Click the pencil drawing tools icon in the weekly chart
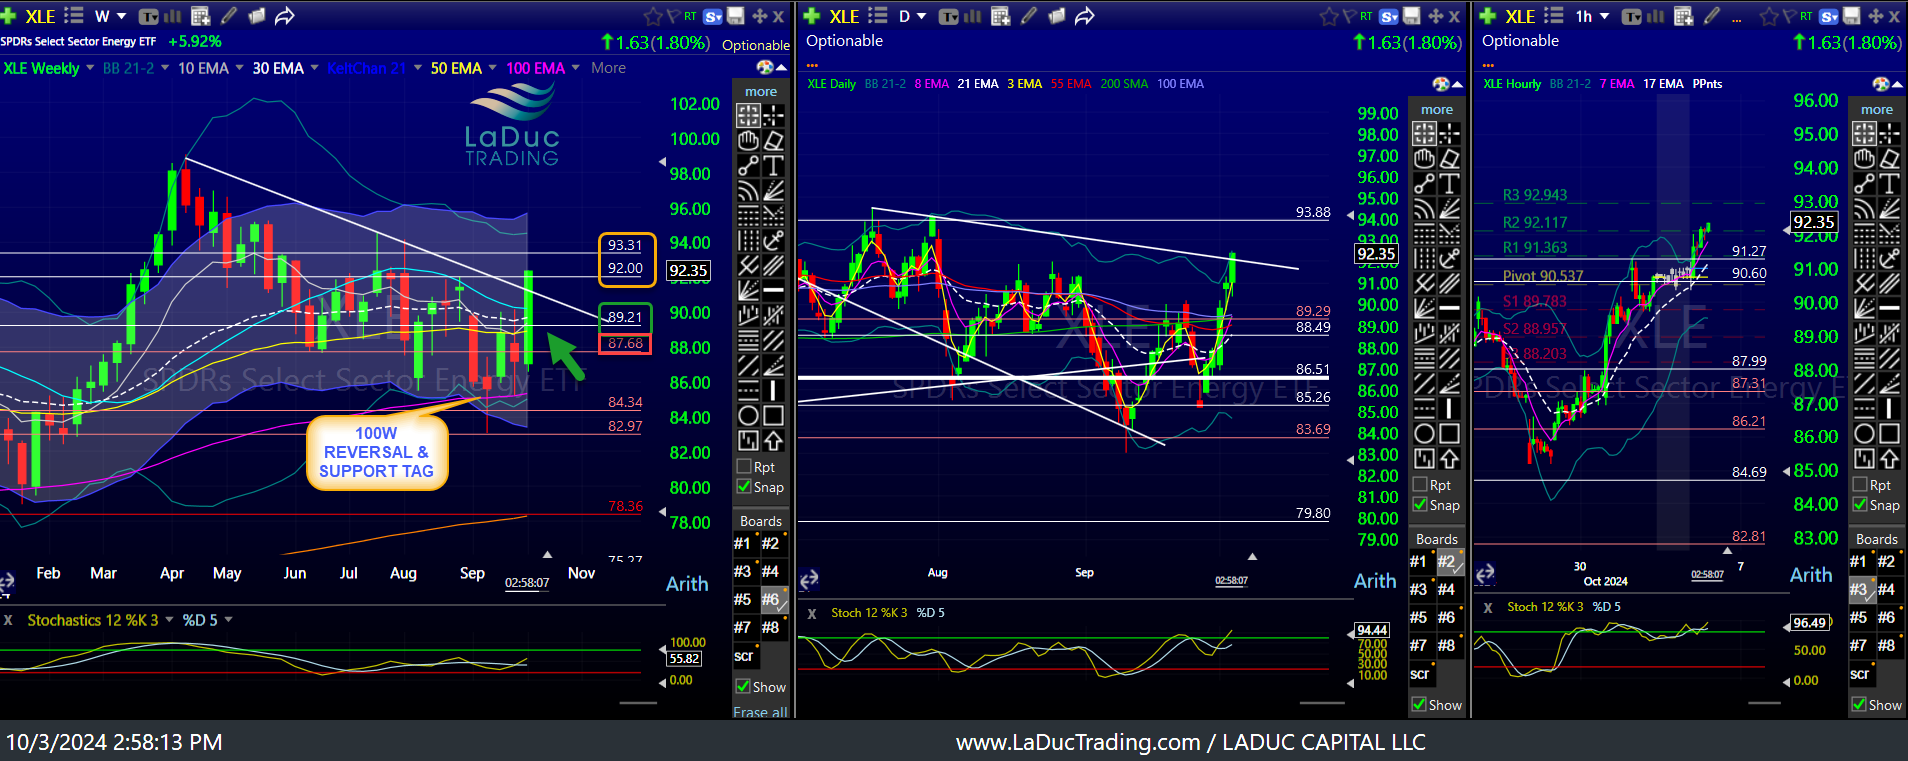The height and width of the screenshot is (761, 1908). tap(229, 16)
